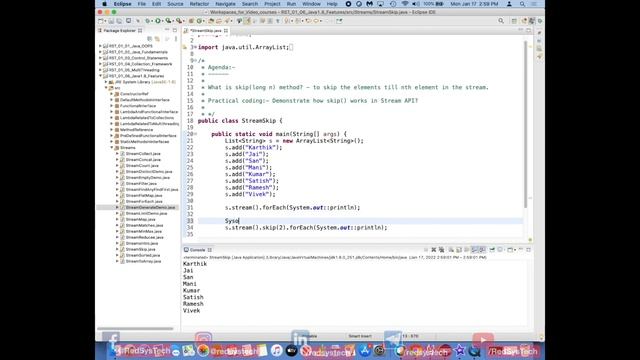Open the Run menu
640x360 pixels.
[291, 4]
